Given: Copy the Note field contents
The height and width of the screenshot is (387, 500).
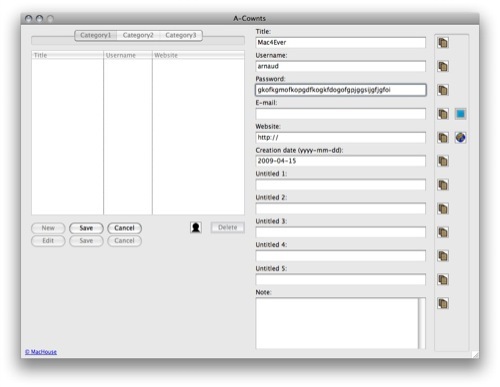Looking at the screenshot, I should (443, 303).
